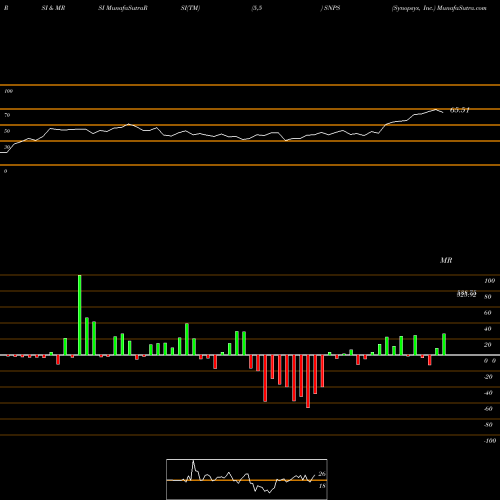The width and height of the screenshot is (500, 500).
Task: Click the 65.51 RSI value label
Action: [460, 110]
